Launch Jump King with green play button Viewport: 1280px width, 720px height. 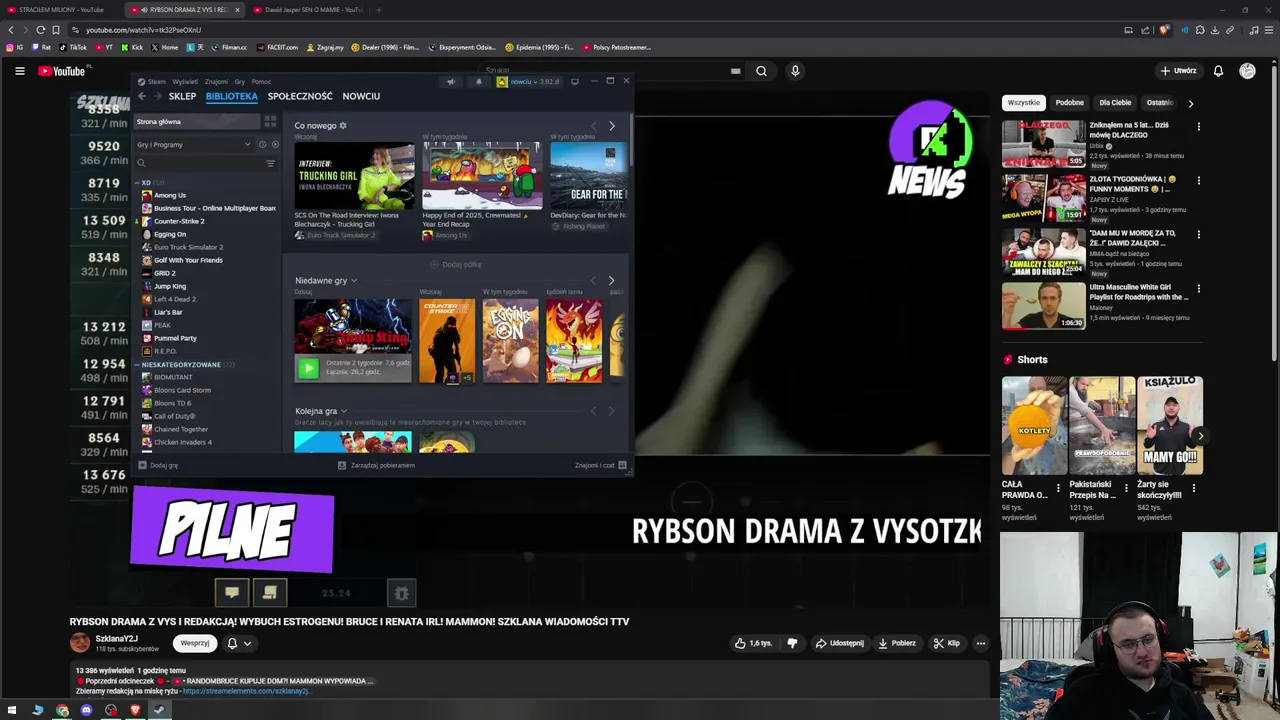pos(308,369)
